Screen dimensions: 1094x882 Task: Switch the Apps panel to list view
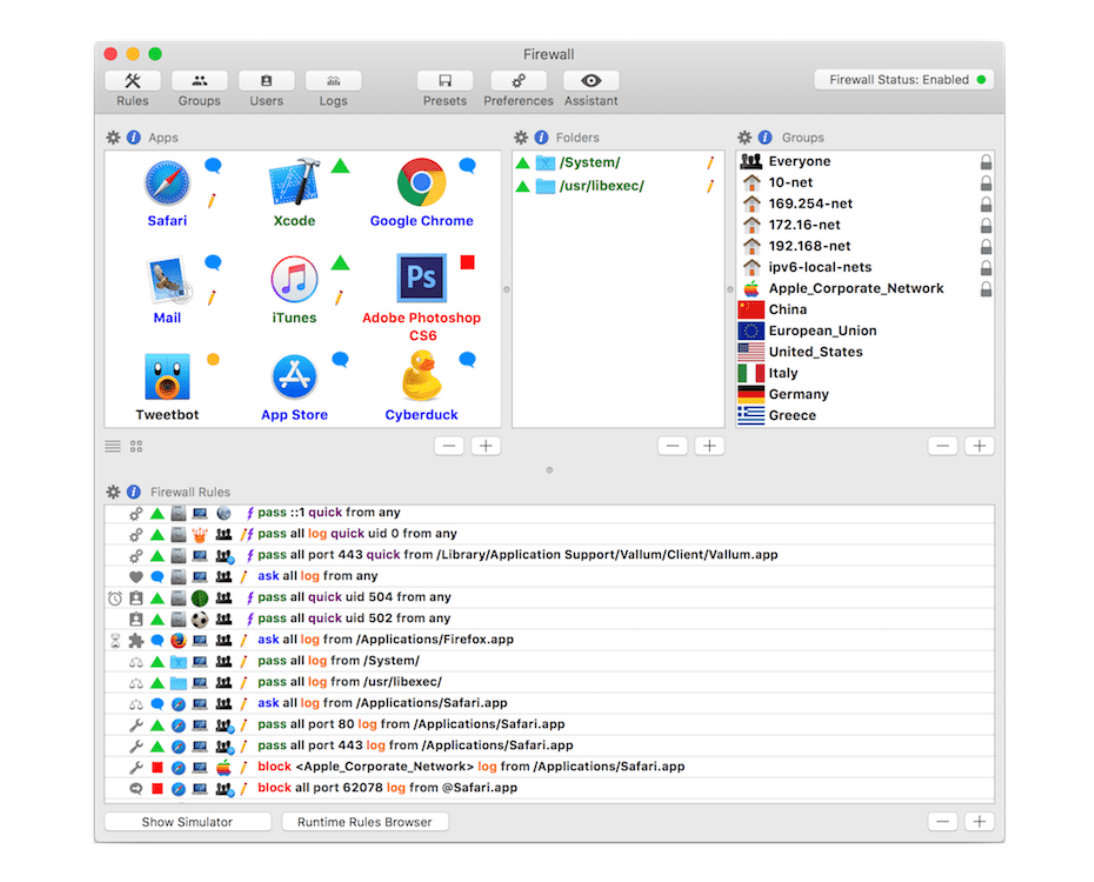[x=113, y=446]
